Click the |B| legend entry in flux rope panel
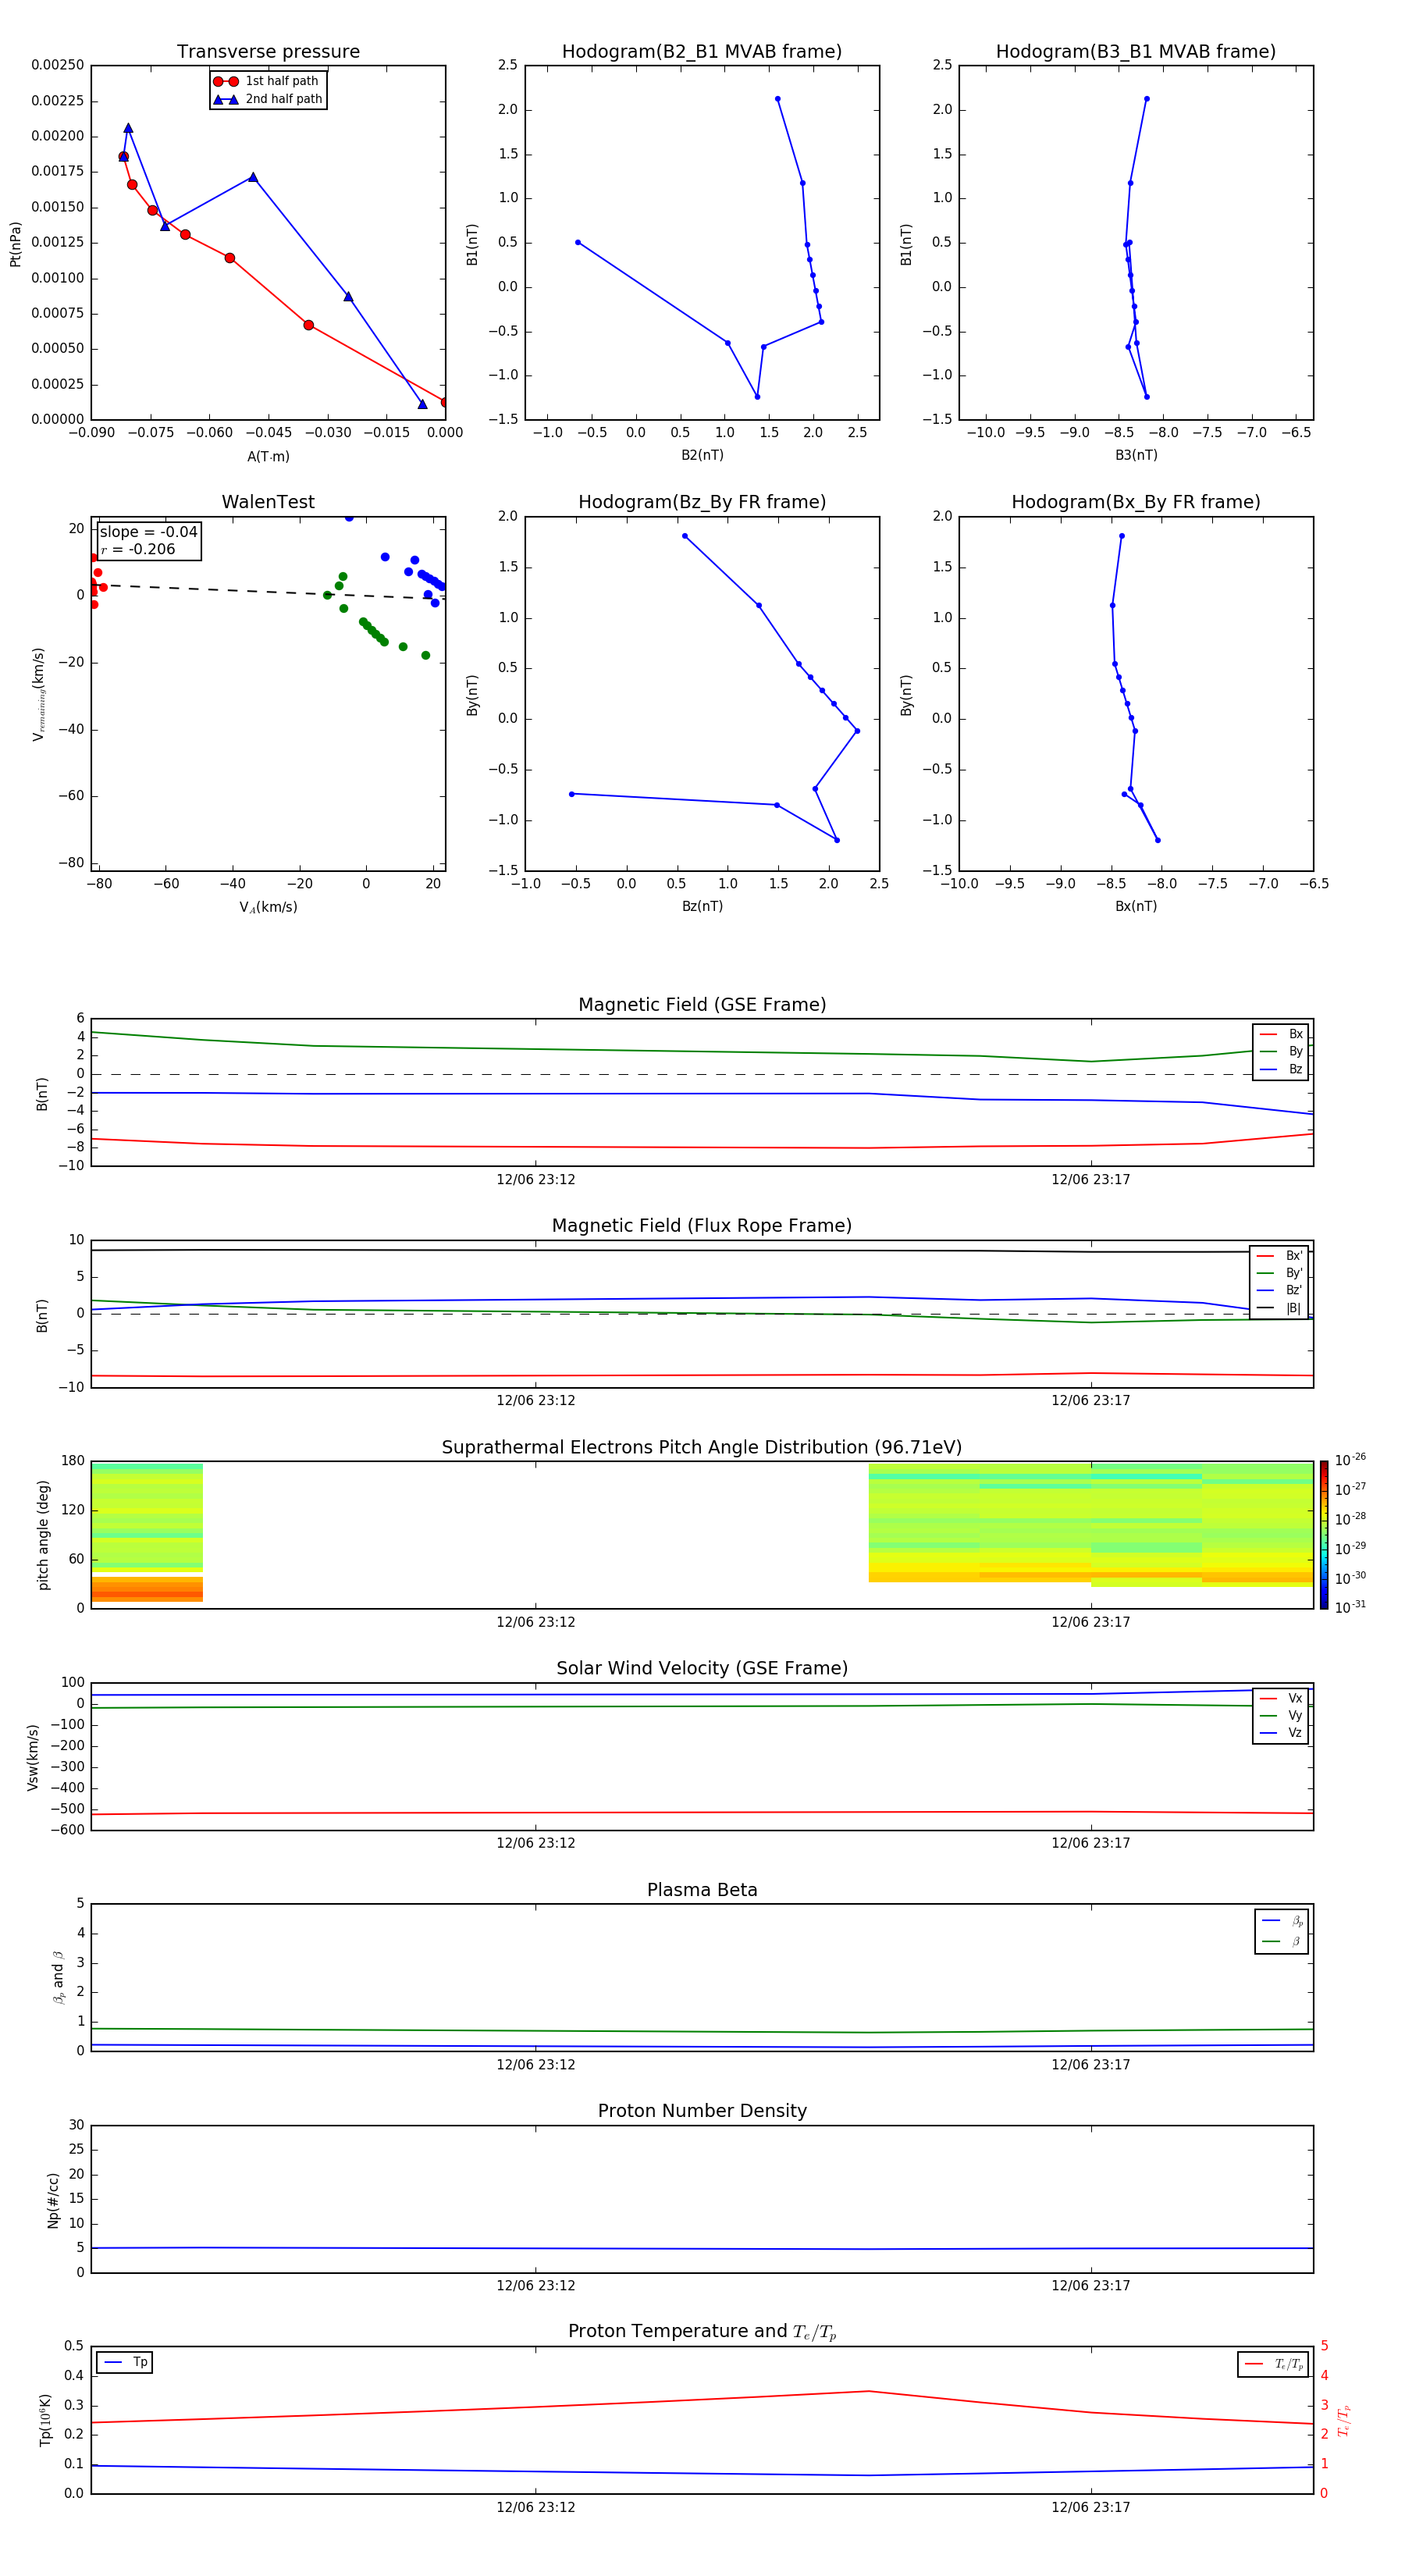Screen dimensions: 1405x2576 pyautogui.click(x=1279, y=1309)
